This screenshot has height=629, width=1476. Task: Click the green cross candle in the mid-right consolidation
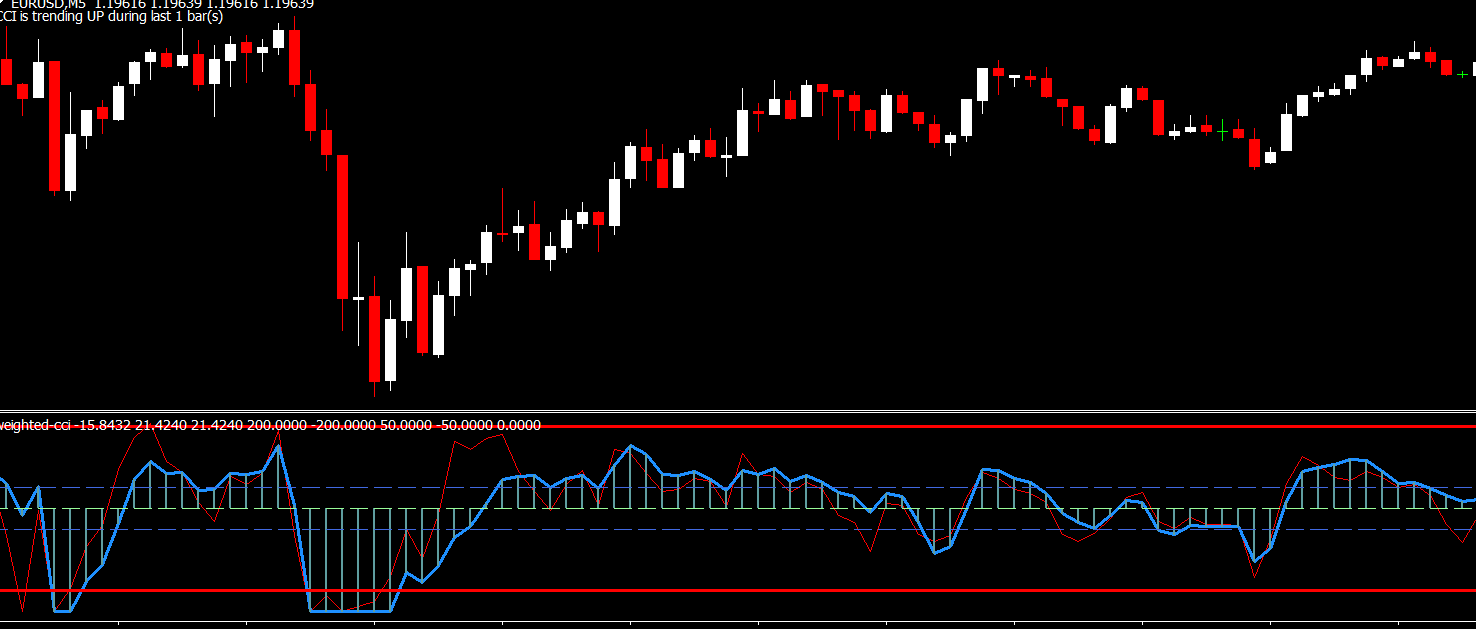1222,130
